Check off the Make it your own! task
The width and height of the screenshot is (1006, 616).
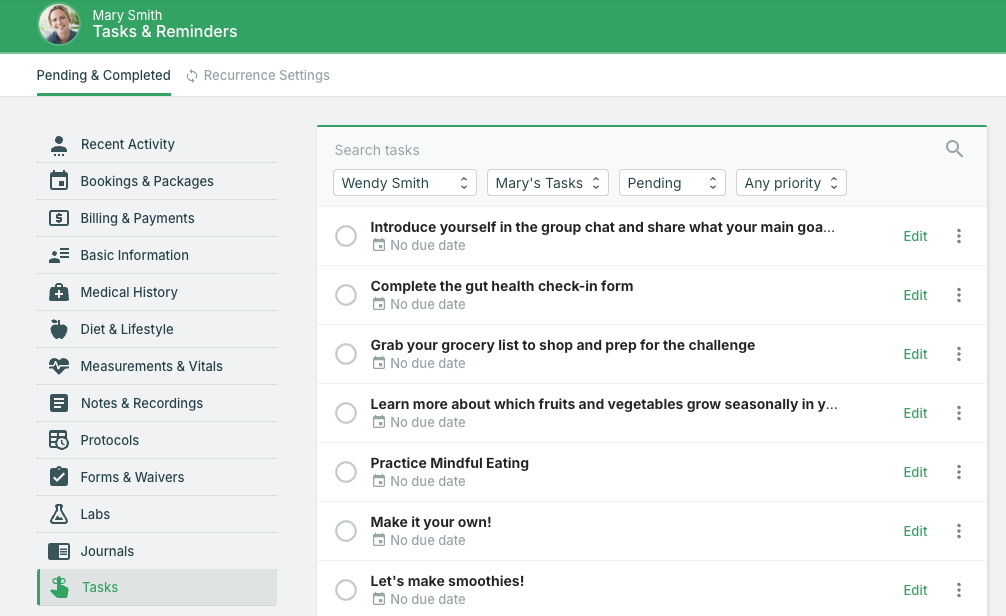(346, 531)
